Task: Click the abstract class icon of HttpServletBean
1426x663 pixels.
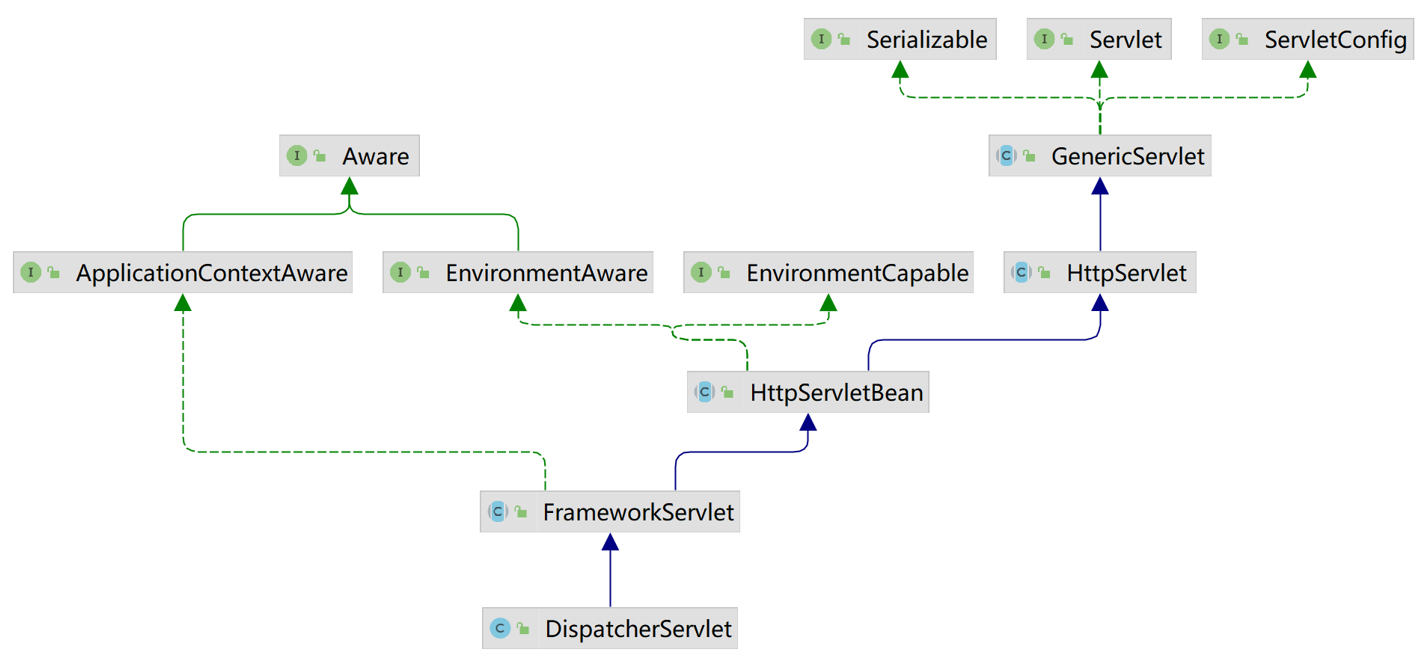Action: coord(704,392)
